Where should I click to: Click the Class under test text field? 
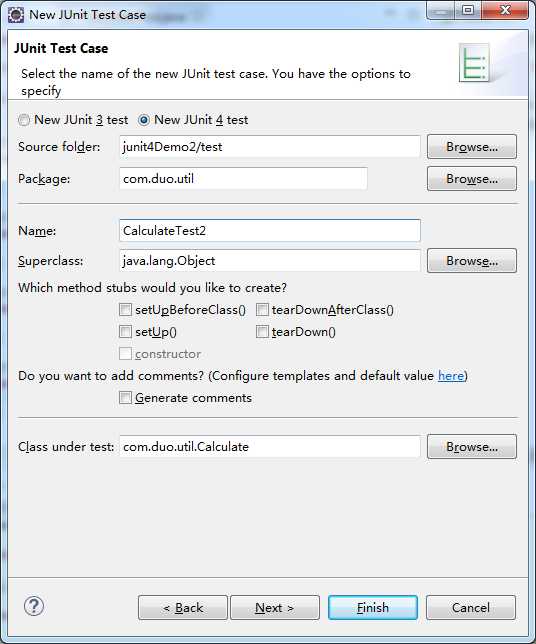(x=270, y=446)
